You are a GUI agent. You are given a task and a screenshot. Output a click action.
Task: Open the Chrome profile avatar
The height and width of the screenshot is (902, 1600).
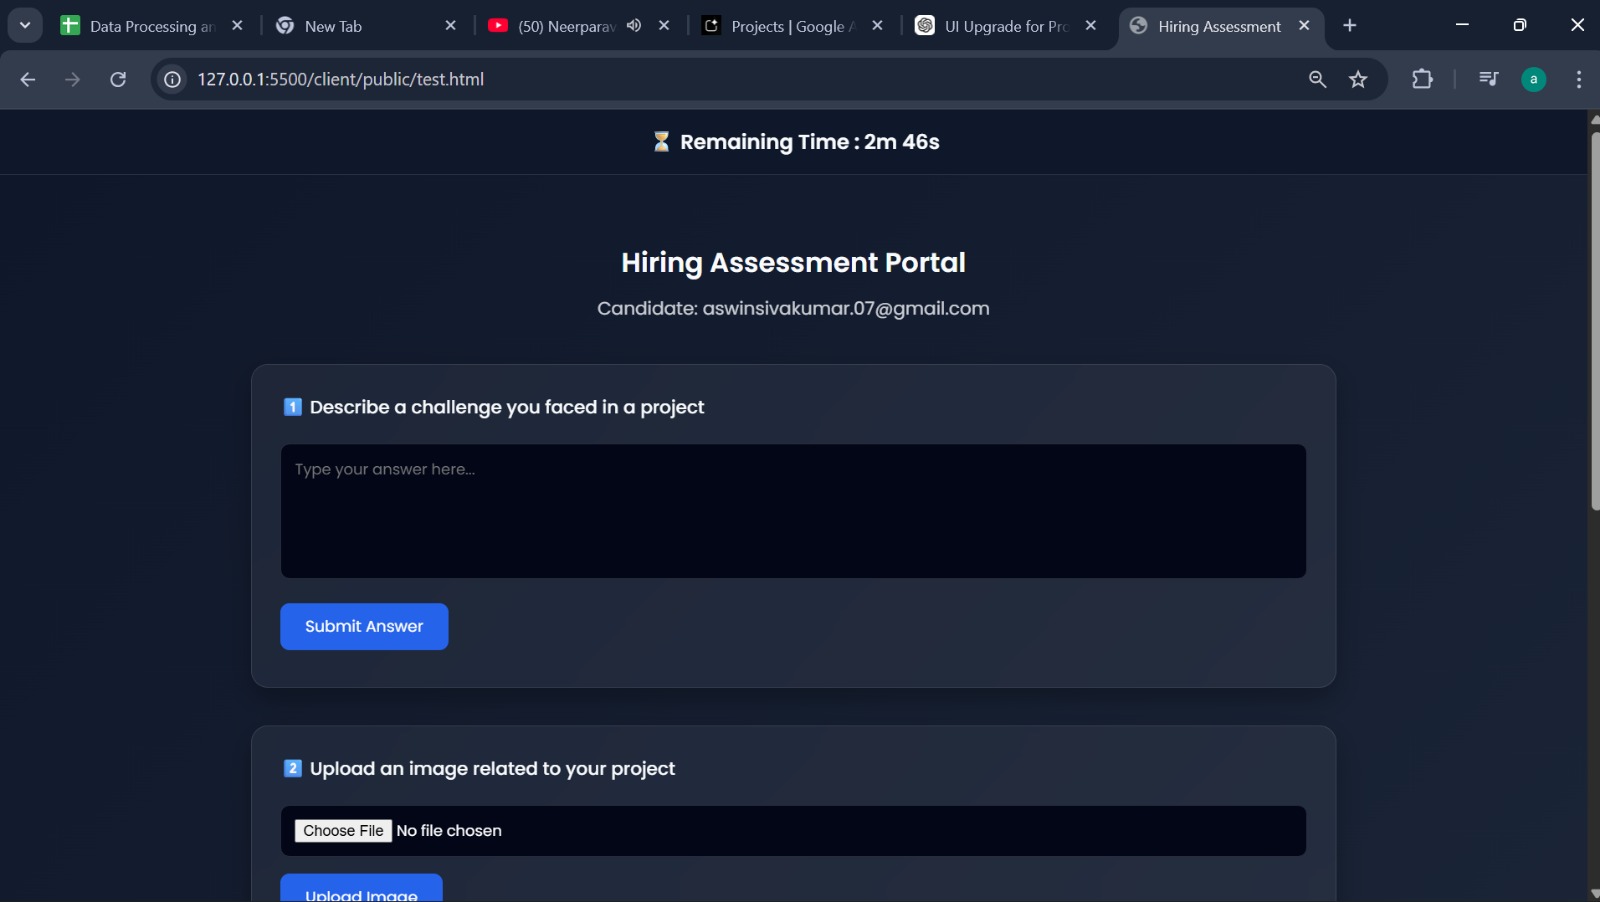click(1534, 79)
